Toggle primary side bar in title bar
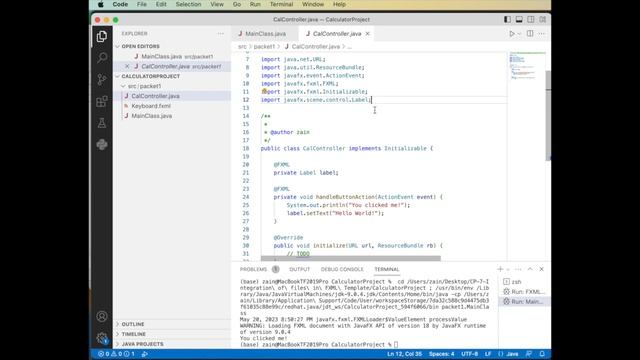The image size is (640, 360). (507, 19)
